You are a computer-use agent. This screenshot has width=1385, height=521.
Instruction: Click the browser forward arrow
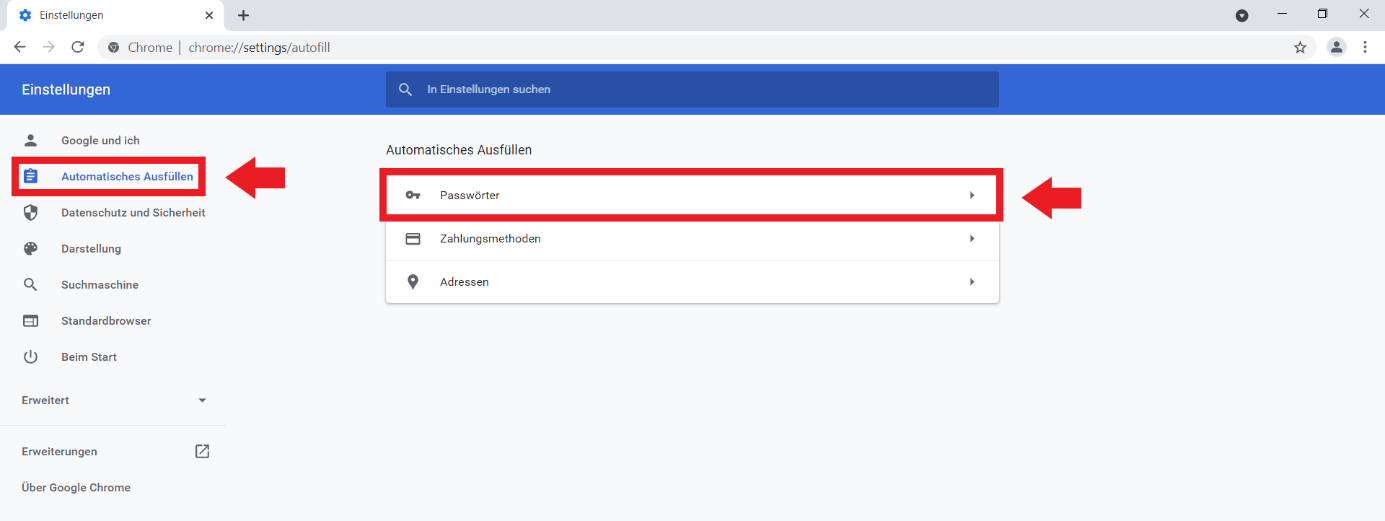(x=48, y=47)
